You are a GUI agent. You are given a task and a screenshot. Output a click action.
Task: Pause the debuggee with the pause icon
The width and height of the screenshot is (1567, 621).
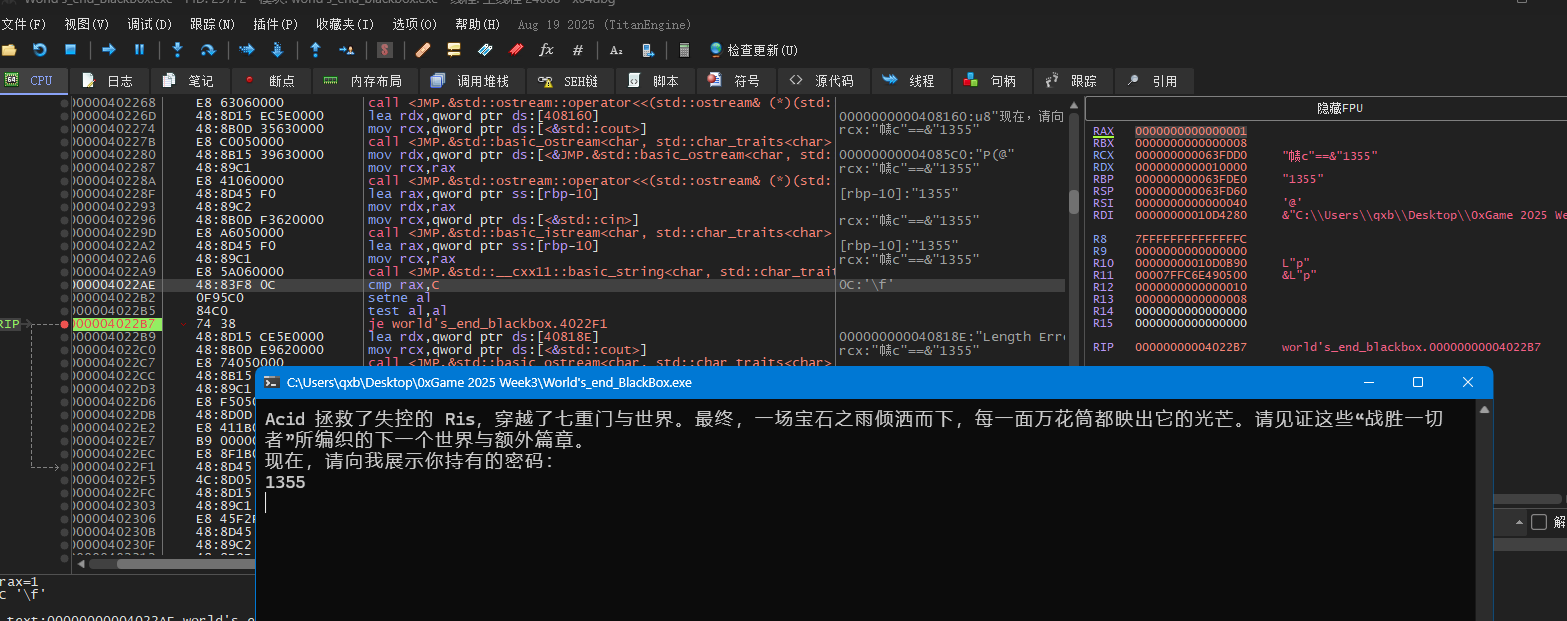pyautogui.click(x=139, y=50)
